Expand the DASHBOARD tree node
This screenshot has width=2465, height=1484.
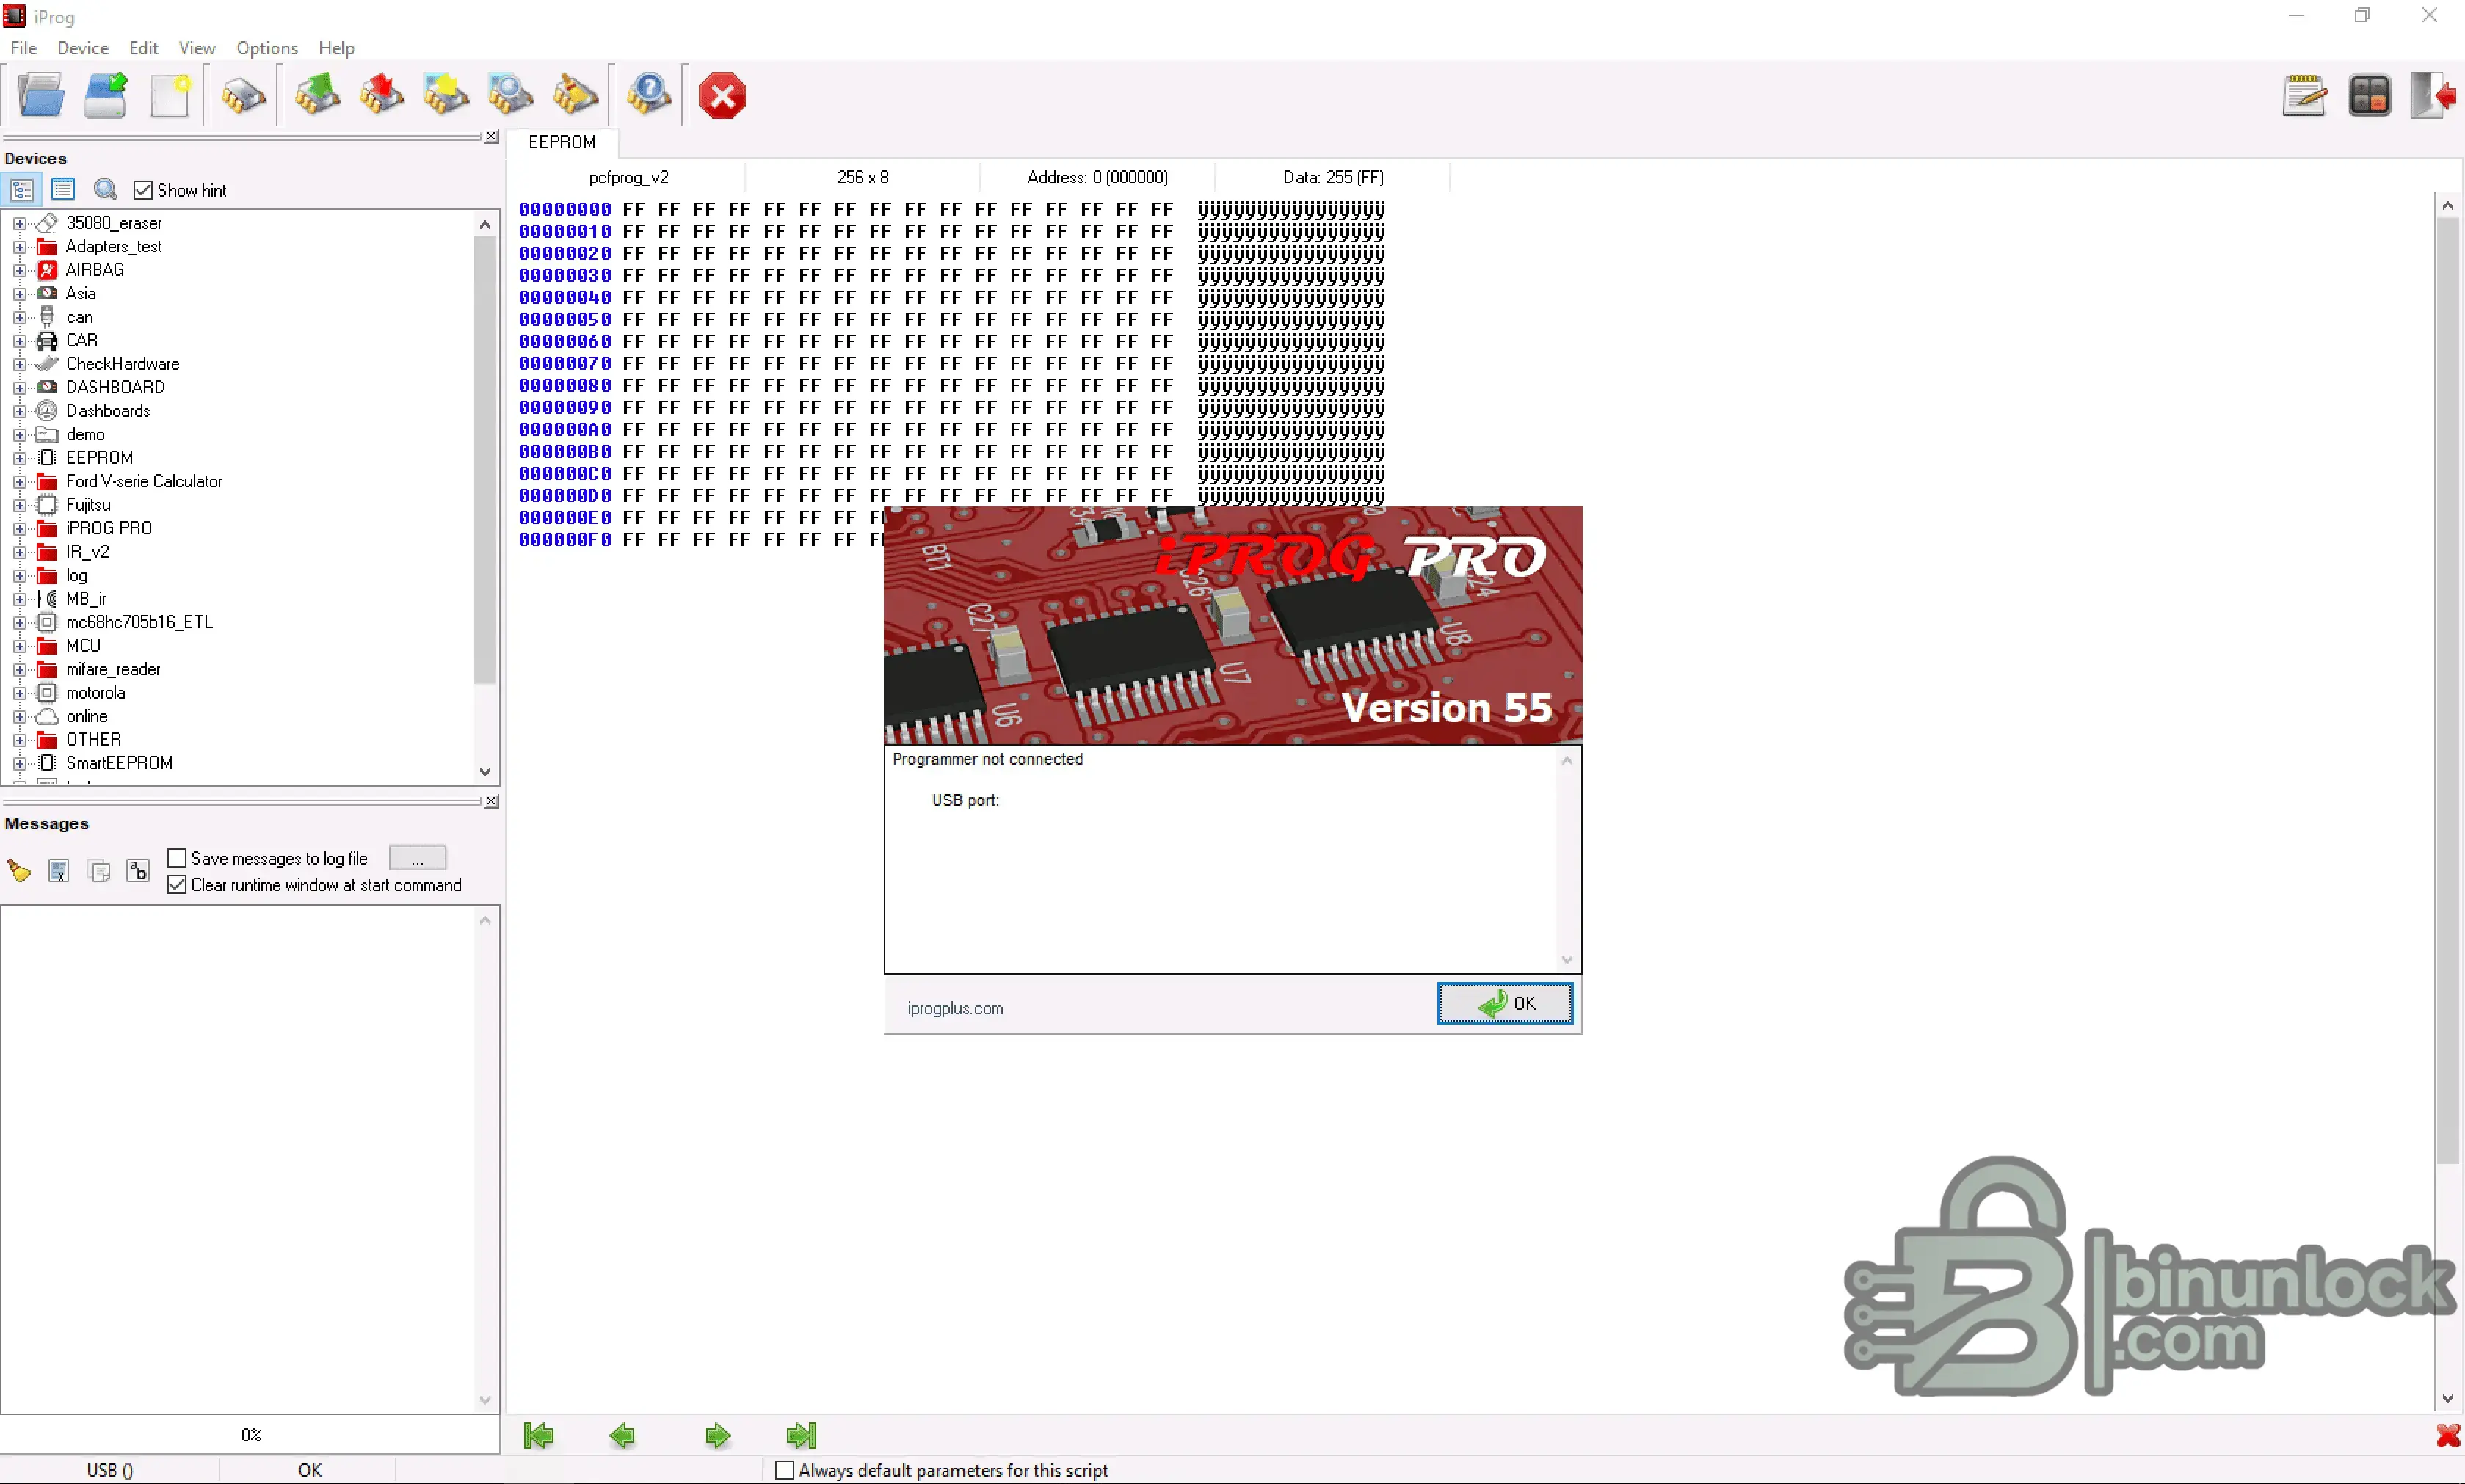pyautogui.click(x=19, y=387)
